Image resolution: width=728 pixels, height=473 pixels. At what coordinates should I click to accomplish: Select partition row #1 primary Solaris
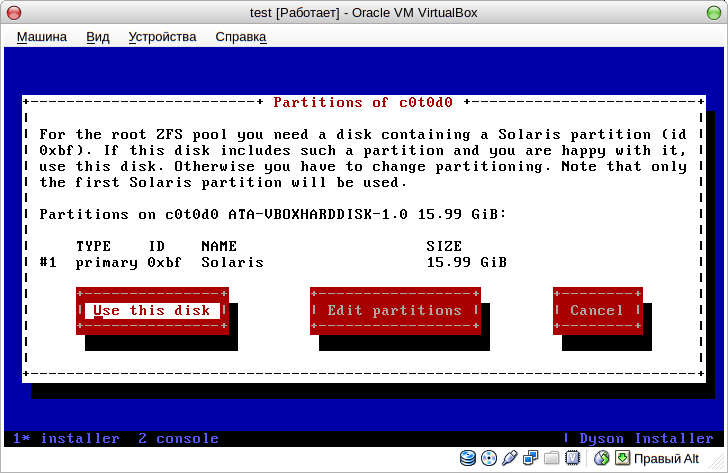(x=273, y=262)
